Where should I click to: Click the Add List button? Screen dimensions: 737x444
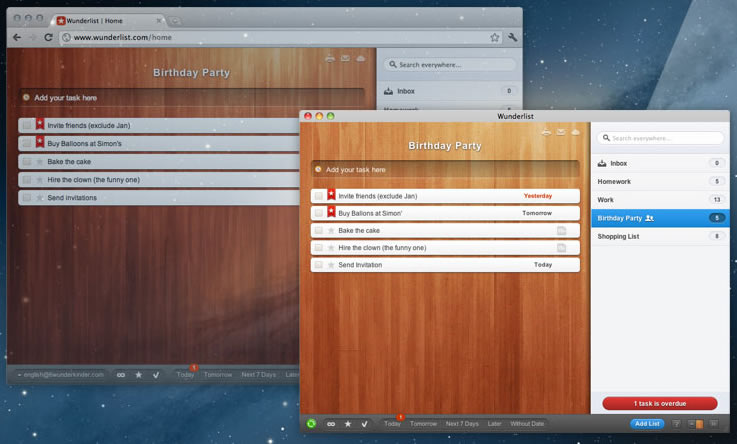point(647,424)
